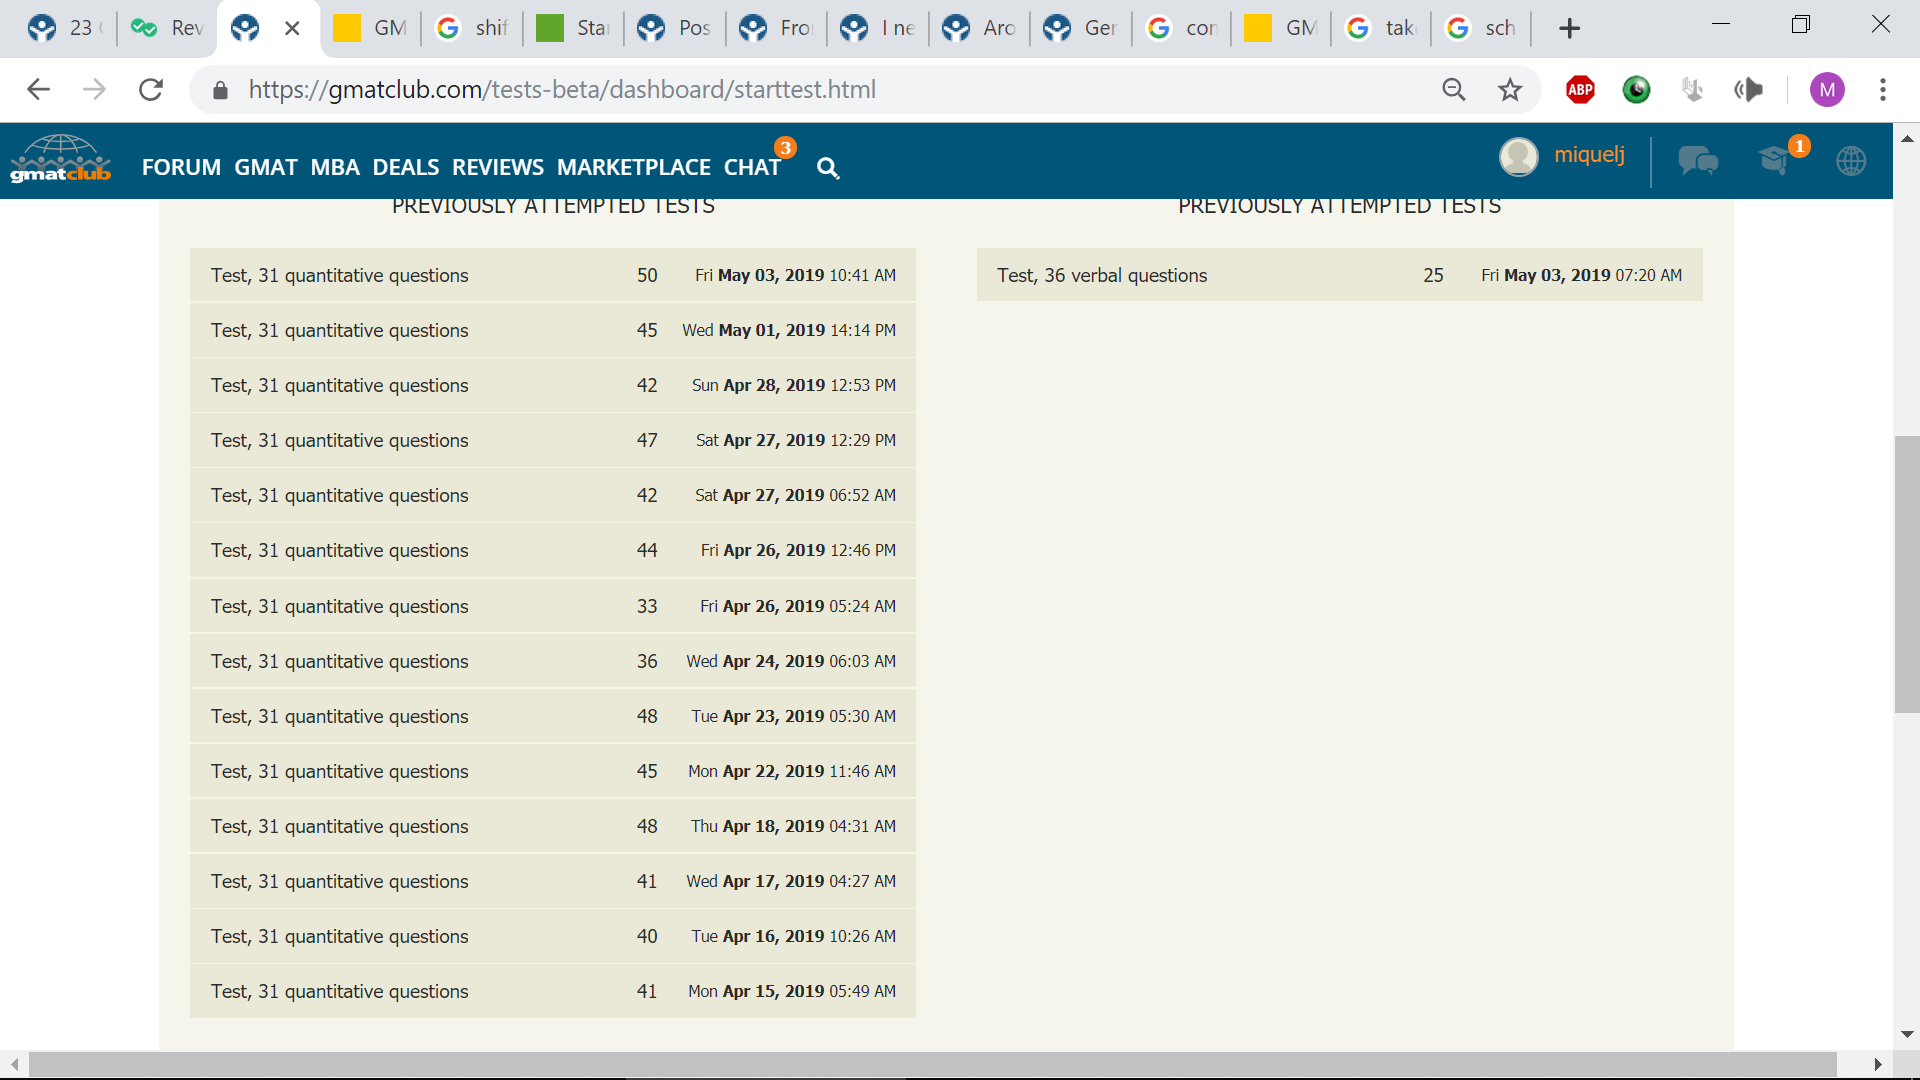Image resolution: width=1920 pixels, height=1080 pixels.
Task: Click the horizontal scrollbar thumb
Action: [932, 1064]
